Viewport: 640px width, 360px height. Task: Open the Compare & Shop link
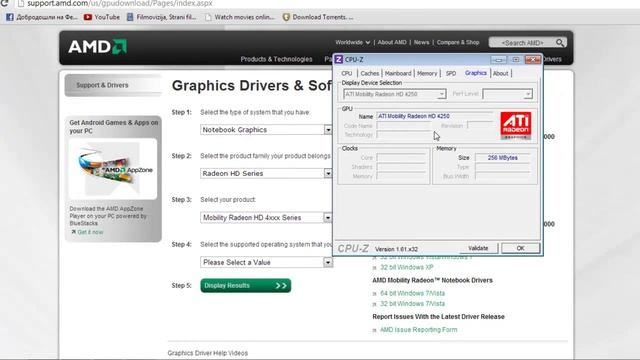[x=458, y=42]
